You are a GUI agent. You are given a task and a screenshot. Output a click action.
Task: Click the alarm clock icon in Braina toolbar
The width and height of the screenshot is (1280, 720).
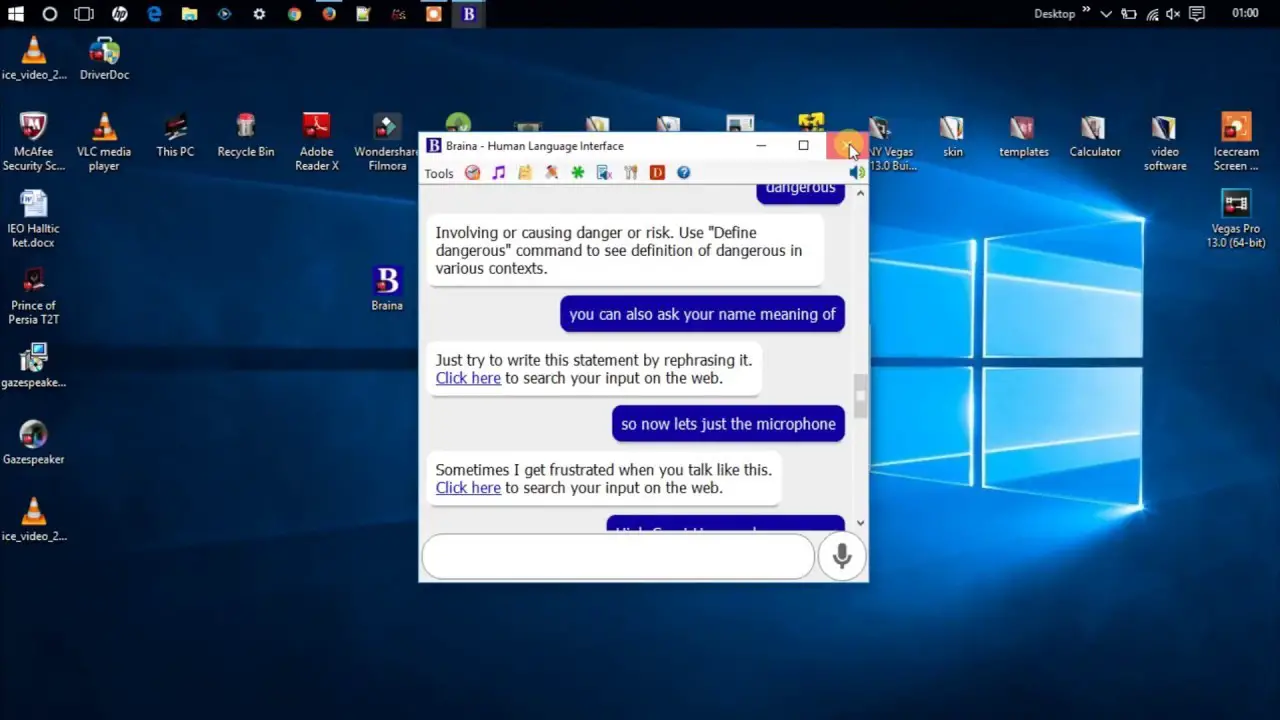point(472,173)
